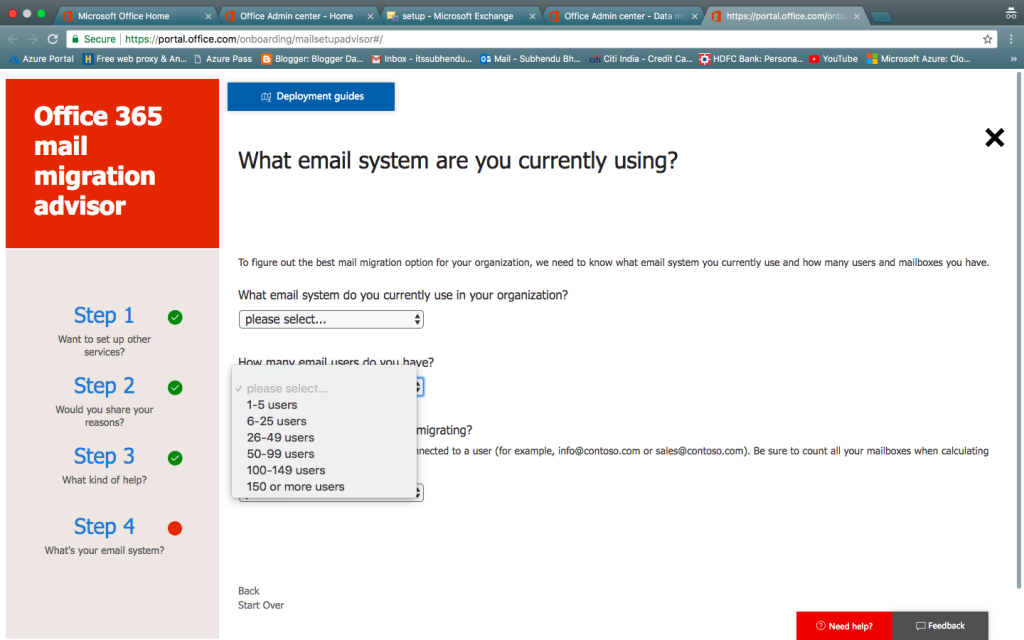Click the green checkmark beside Step 3

tap(175, 458)
